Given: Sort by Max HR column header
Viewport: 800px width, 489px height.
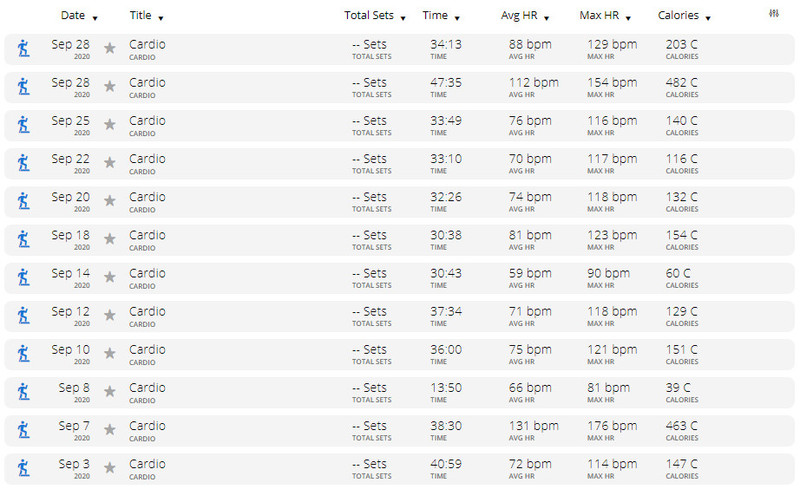Looking at the screenshot, I should pos(605,16).
